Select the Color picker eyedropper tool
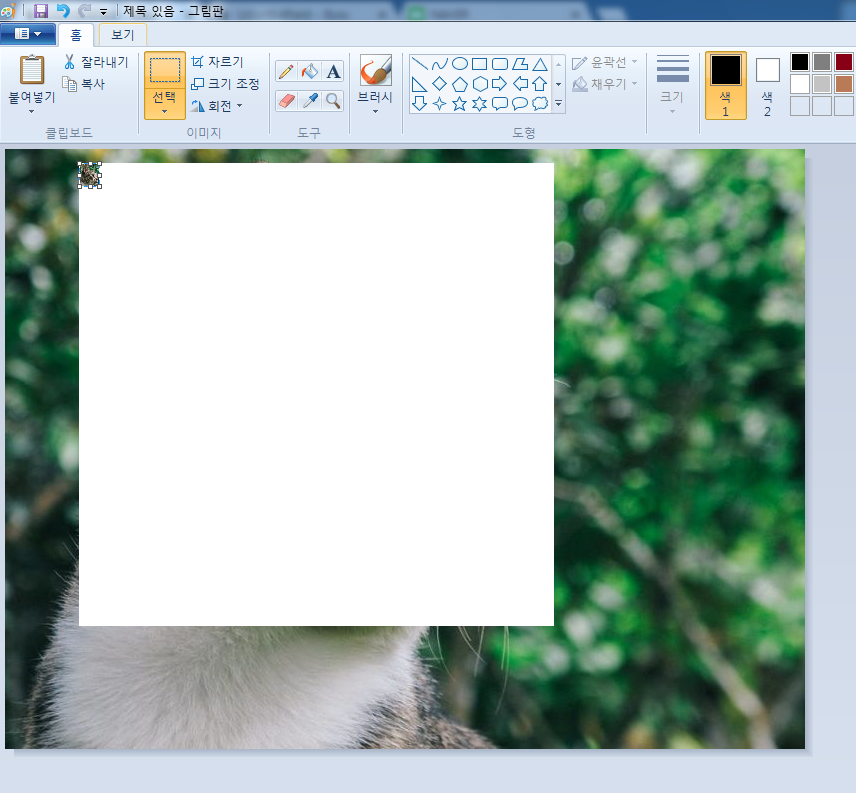This screenshot has width=856, height=793. tap(310, 101)
